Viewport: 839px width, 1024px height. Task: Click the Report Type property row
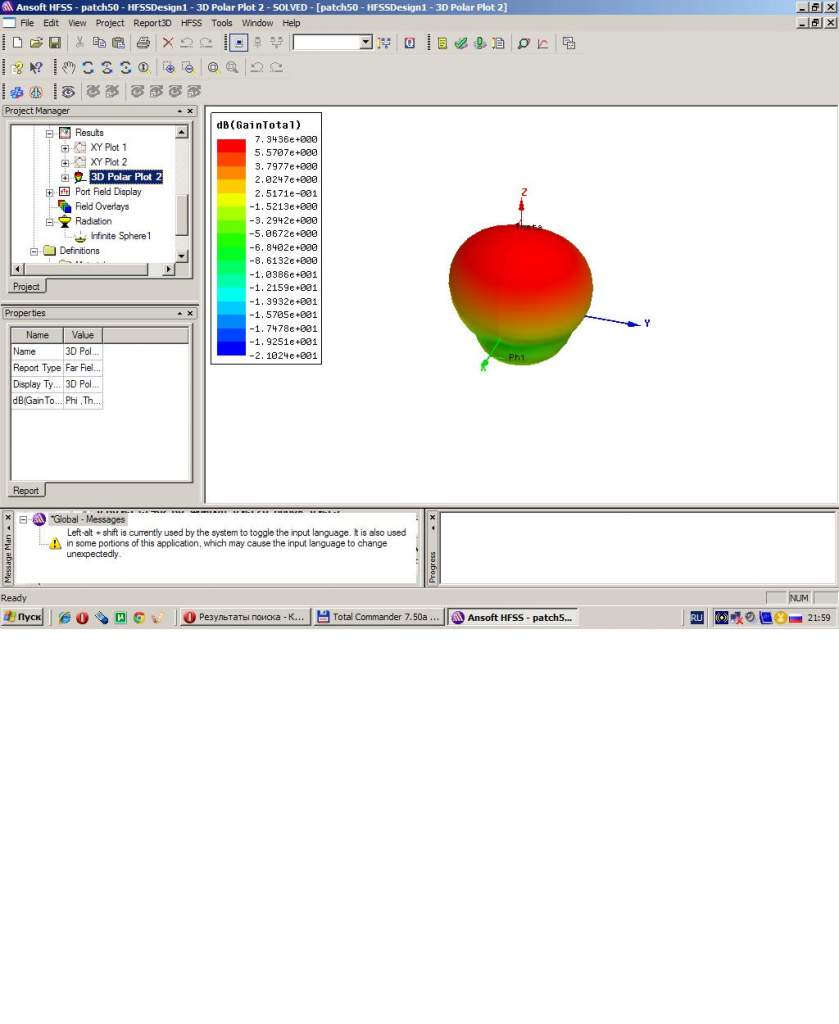point(57,368)
